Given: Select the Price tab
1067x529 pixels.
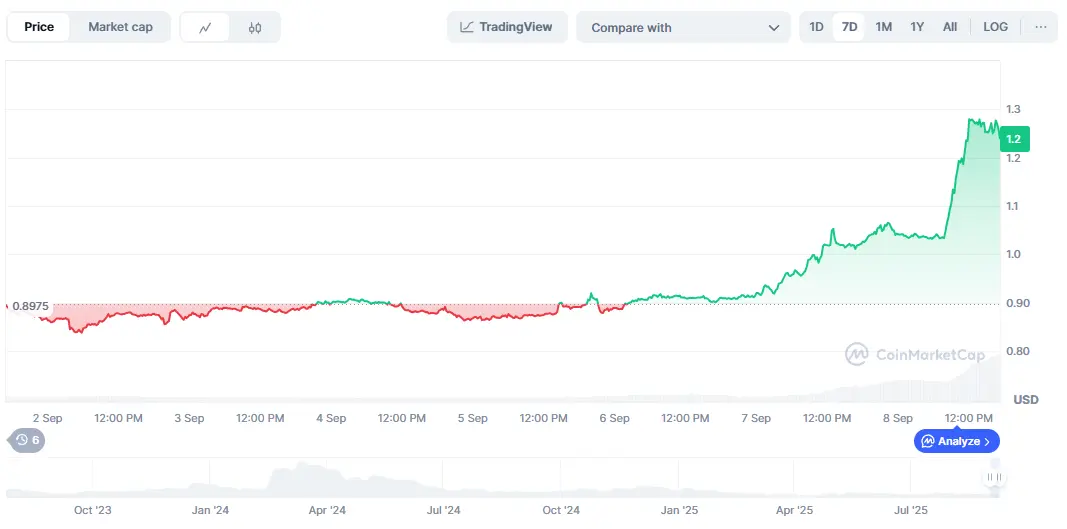Looking at the screenshot, I should point(39,27).
